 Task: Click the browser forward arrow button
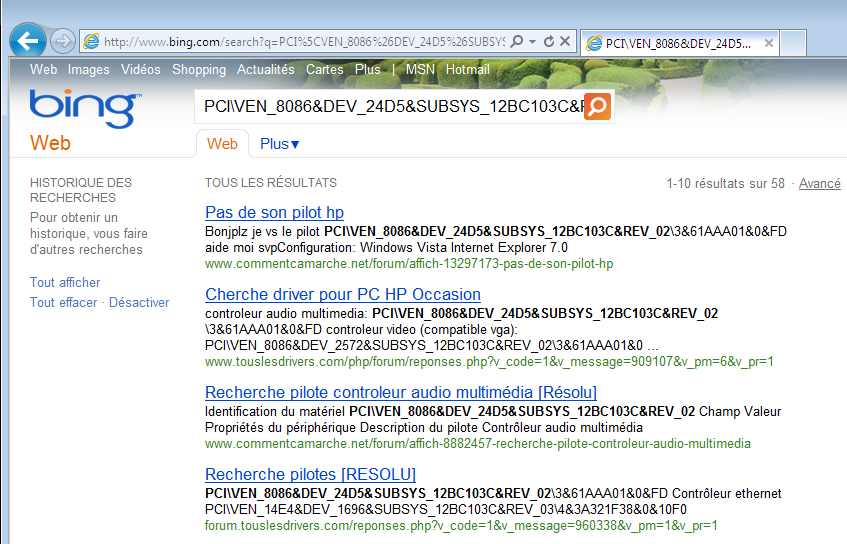pos(63,41)
